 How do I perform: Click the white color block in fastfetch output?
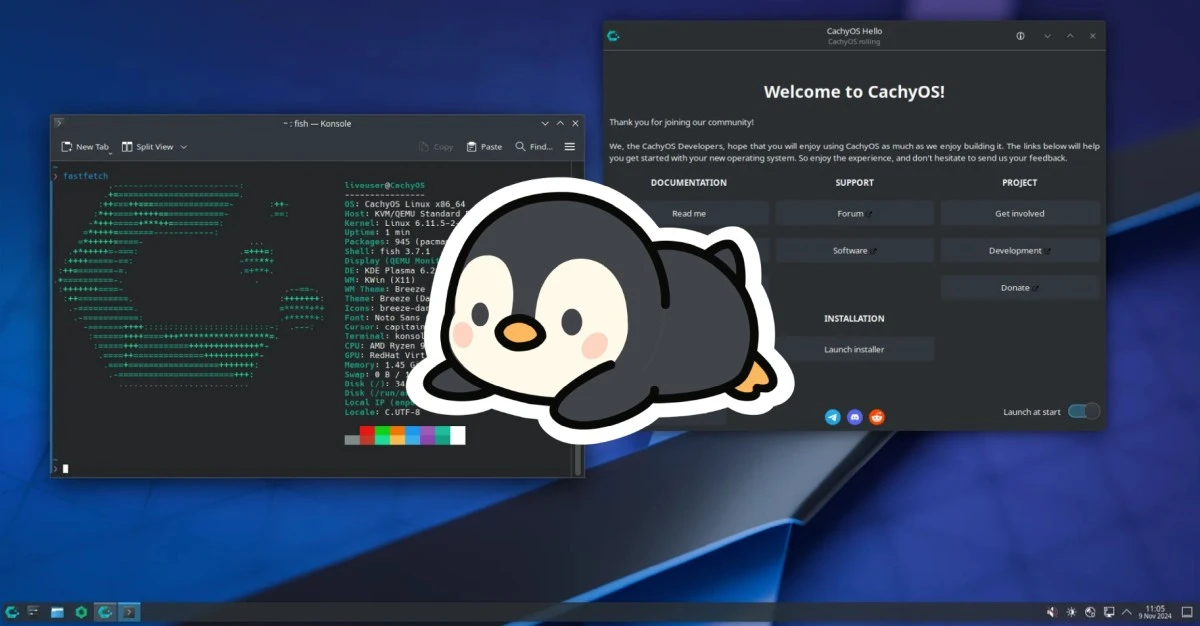[x=458, y=436]
